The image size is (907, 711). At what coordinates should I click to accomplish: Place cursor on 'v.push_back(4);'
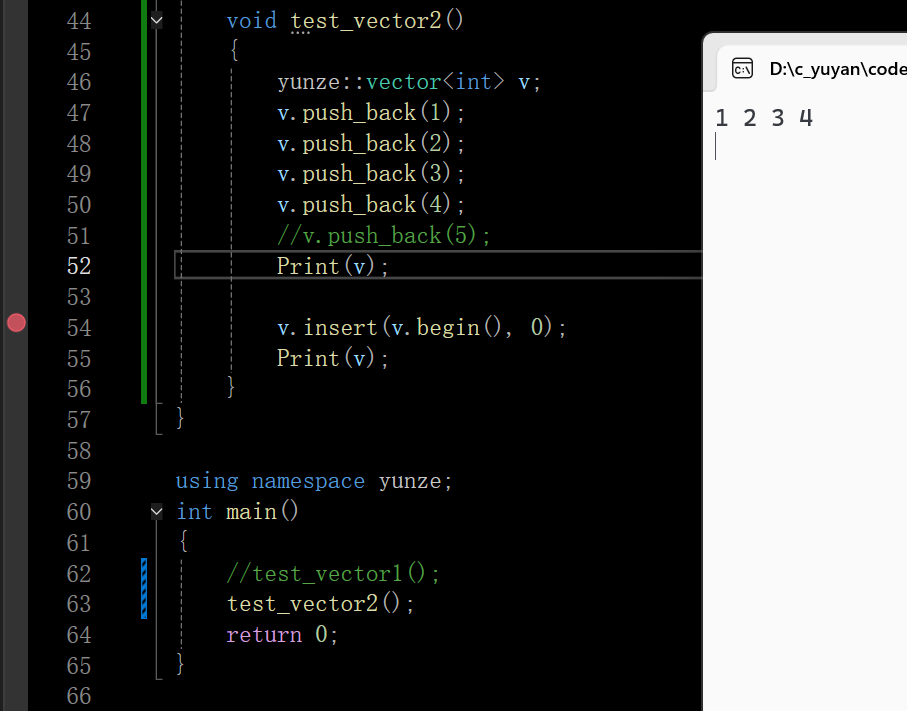[x=370, y=204]
